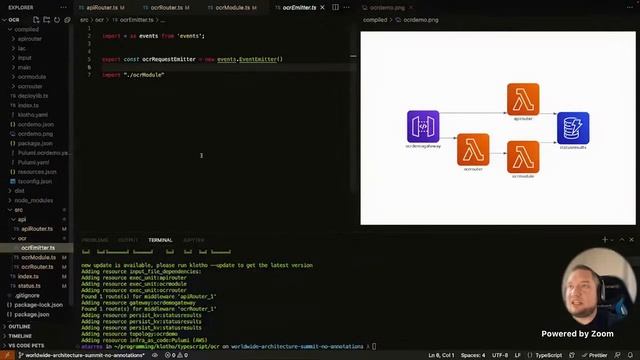Split the editor to the right
Image resolution: width=640 pixels, height=360 pixels.
pyautogui.click(x=335, y=7)
